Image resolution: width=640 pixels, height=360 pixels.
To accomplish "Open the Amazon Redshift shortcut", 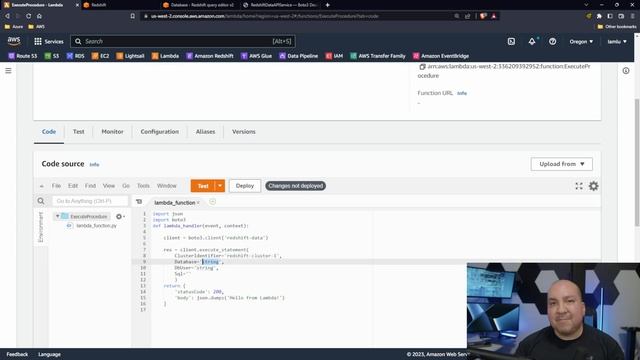I will pos(210,56).
